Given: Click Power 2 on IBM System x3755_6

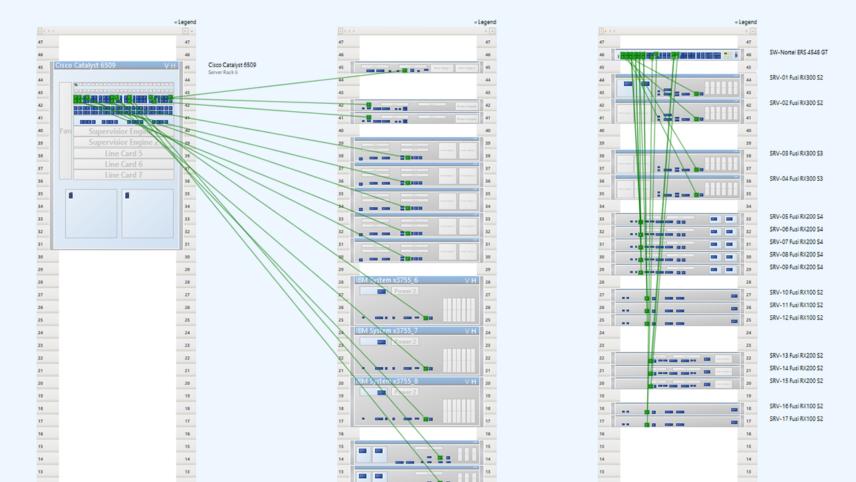Looking at the screenshot, I should pos(405,291).
